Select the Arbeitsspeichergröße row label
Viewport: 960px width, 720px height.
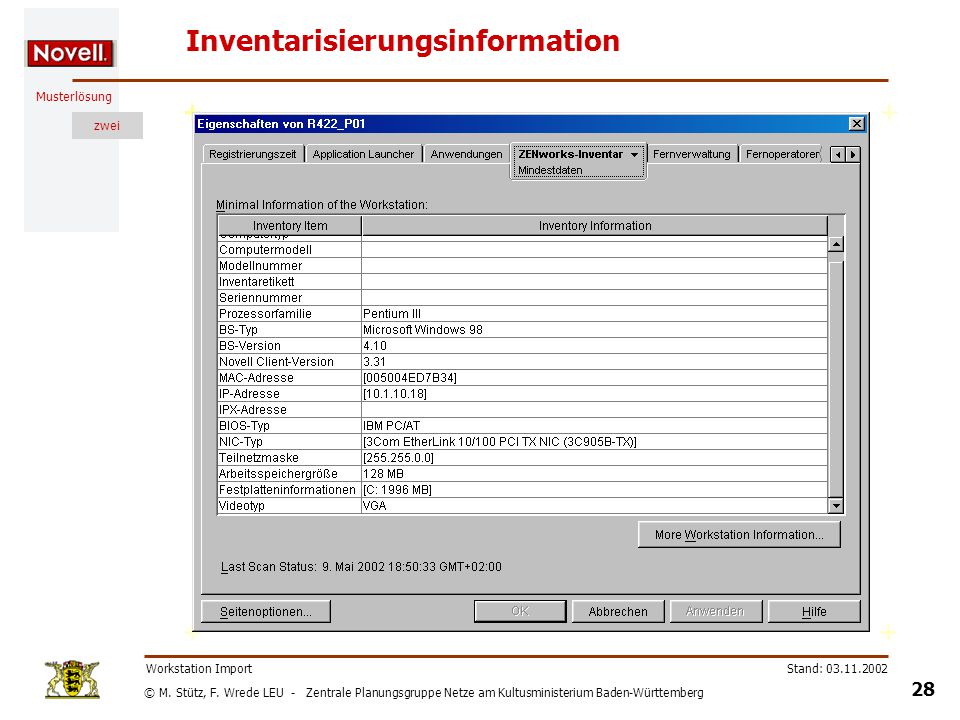[278, 473]
